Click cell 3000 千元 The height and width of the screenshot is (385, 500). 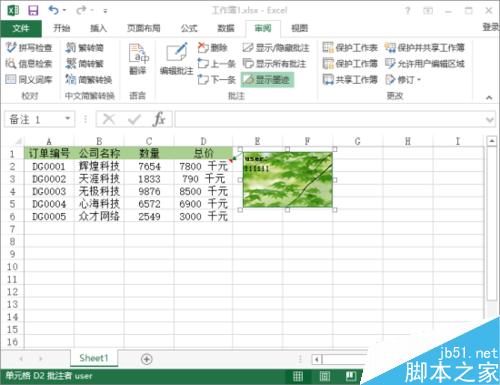click(203, 217)
